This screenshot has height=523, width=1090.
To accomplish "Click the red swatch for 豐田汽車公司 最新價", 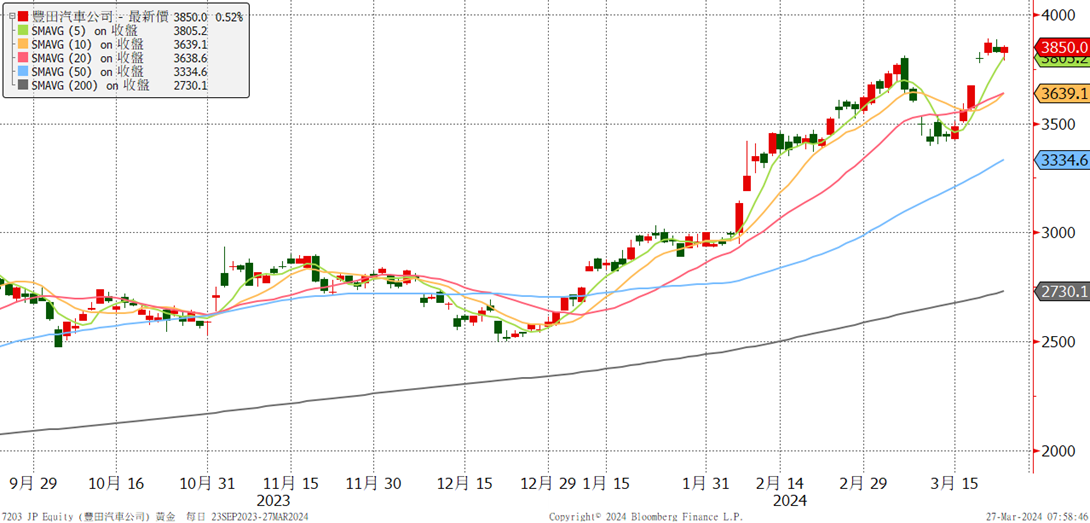I will pos(24,16).
